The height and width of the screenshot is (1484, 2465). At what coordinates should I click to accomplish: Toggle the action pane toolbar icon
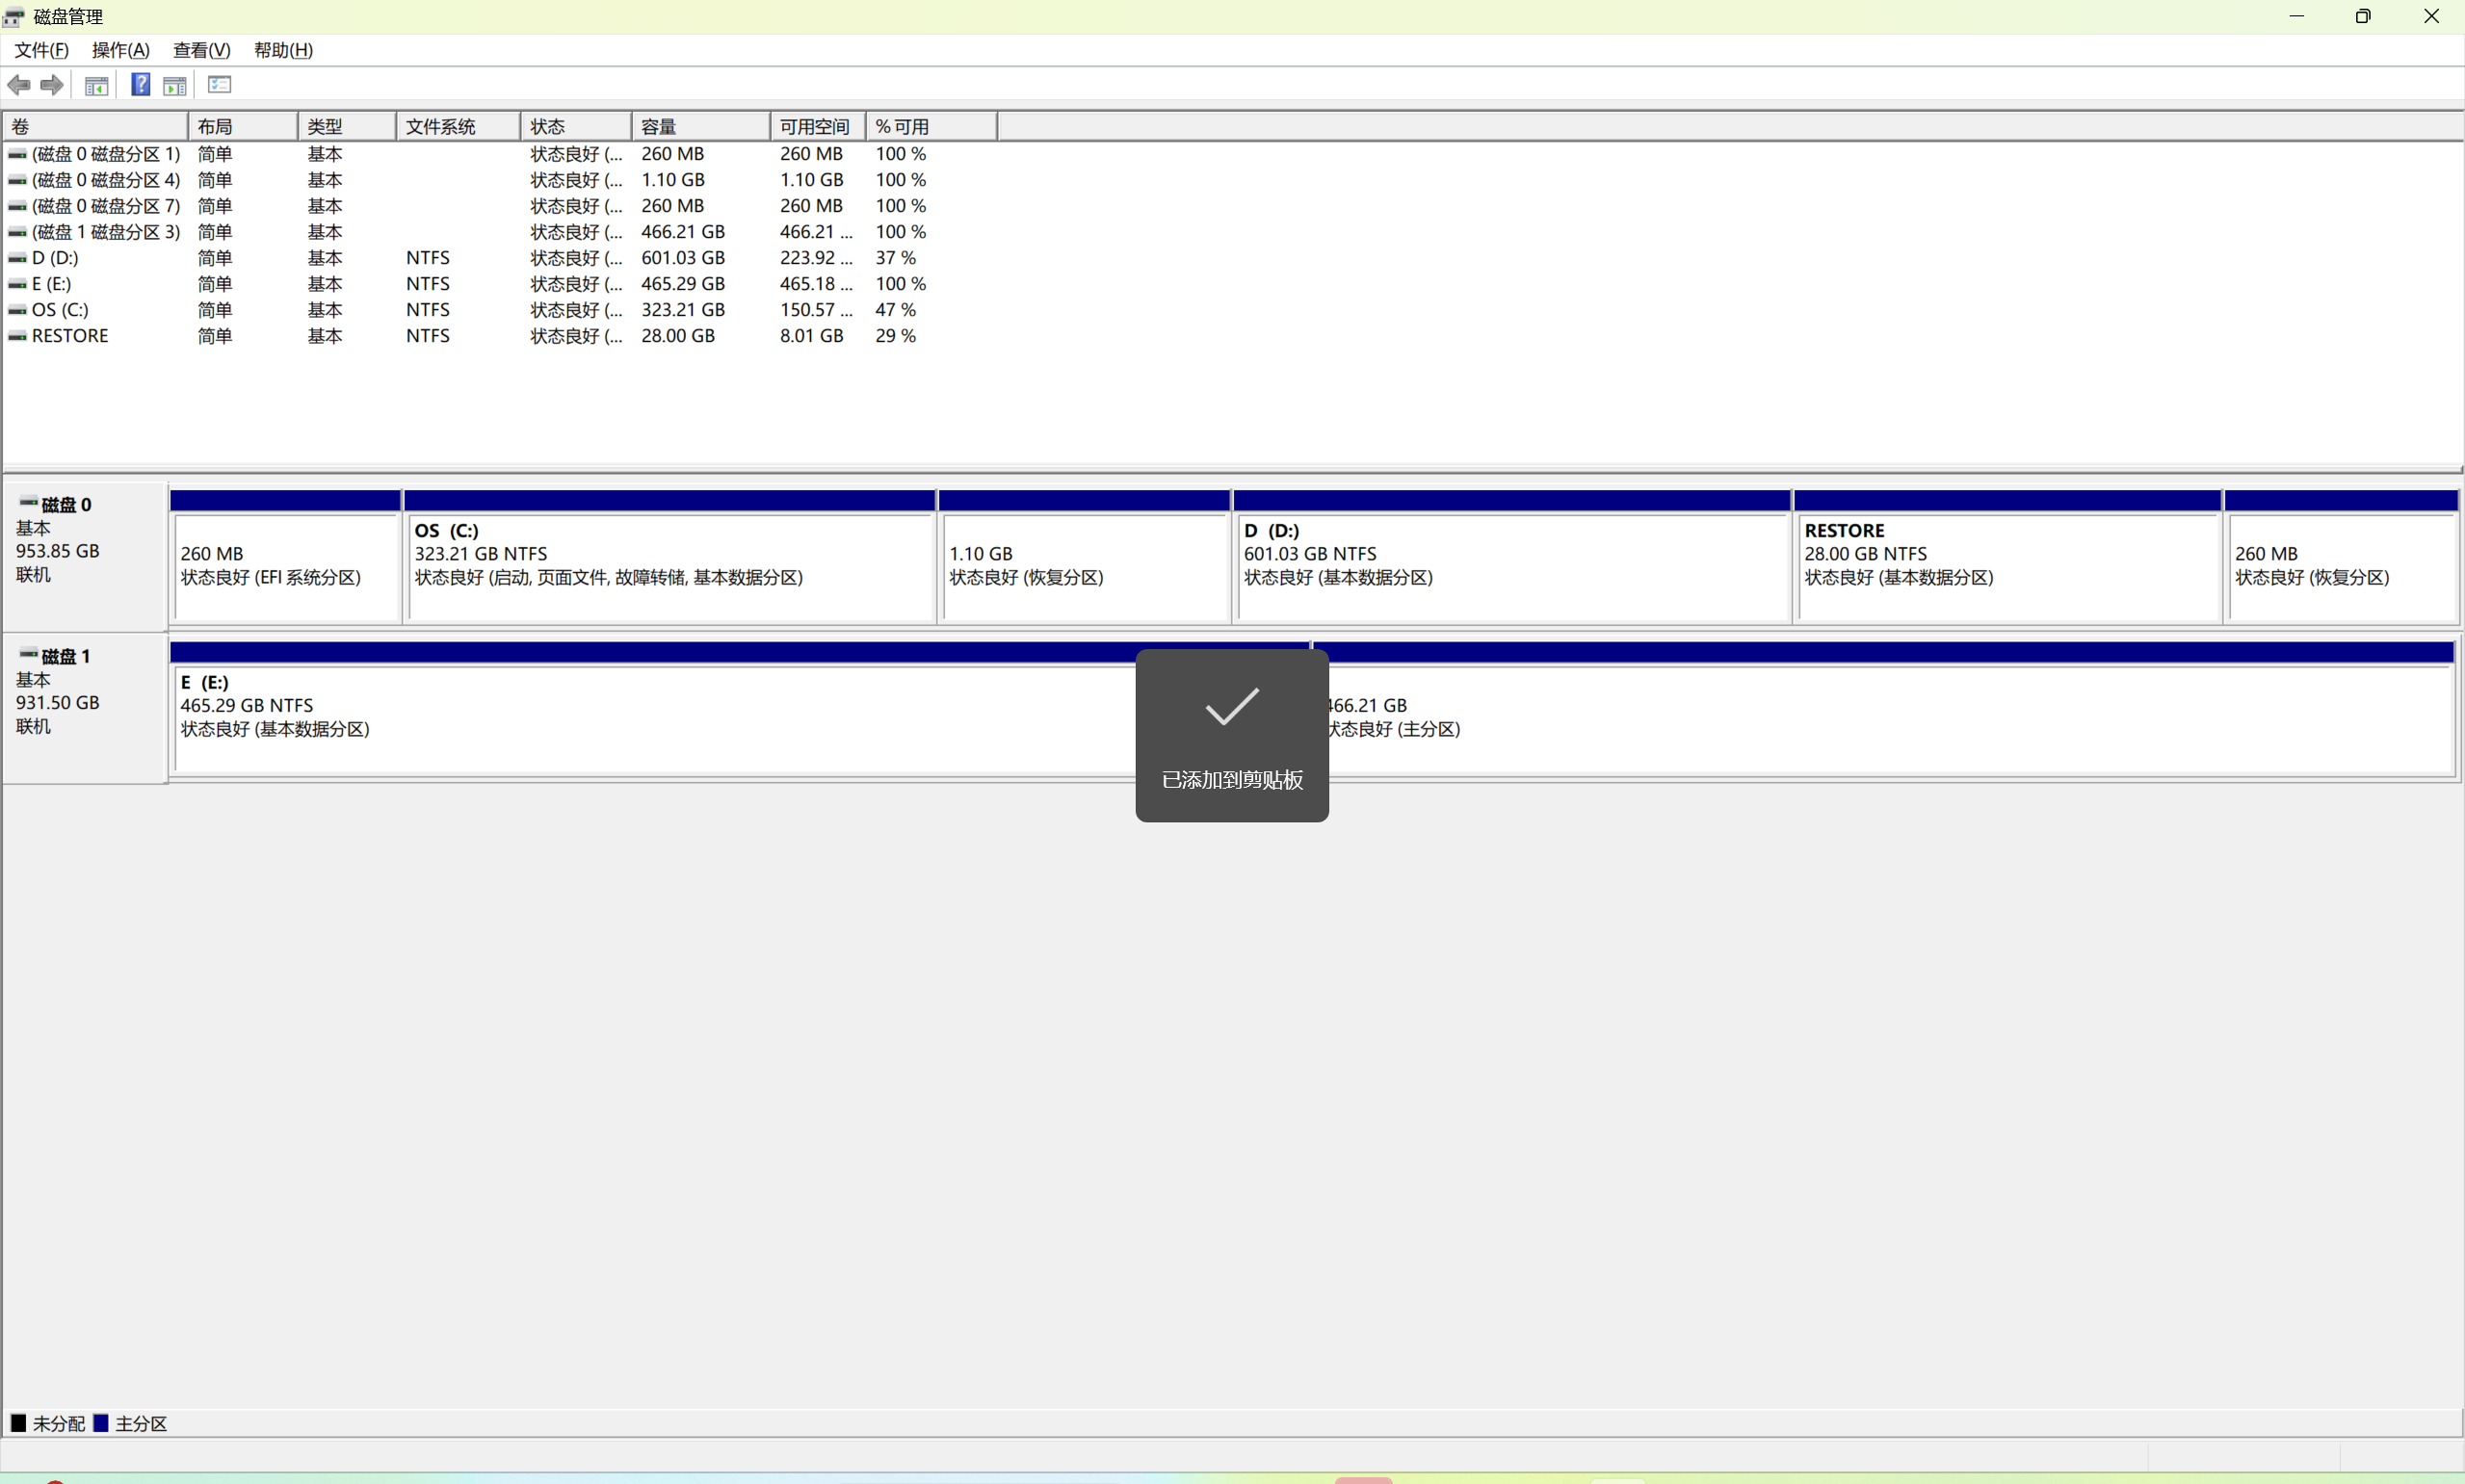tap(175, 86)
